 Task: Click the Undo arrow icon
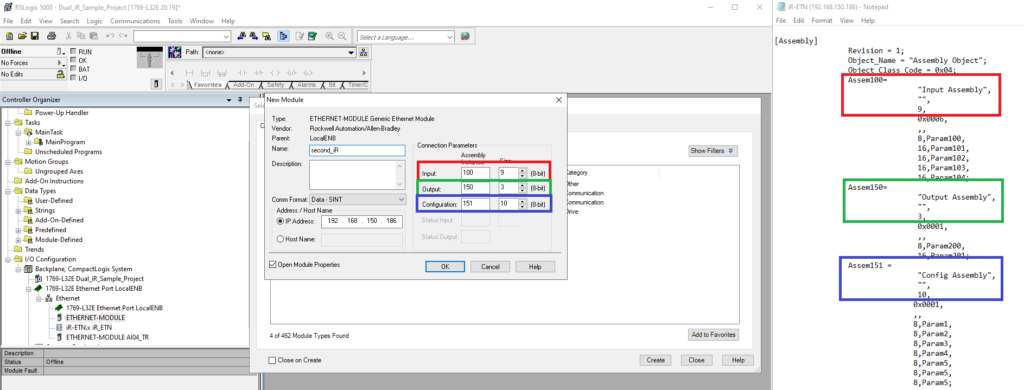pyautogui.click(x=110, y=36)
